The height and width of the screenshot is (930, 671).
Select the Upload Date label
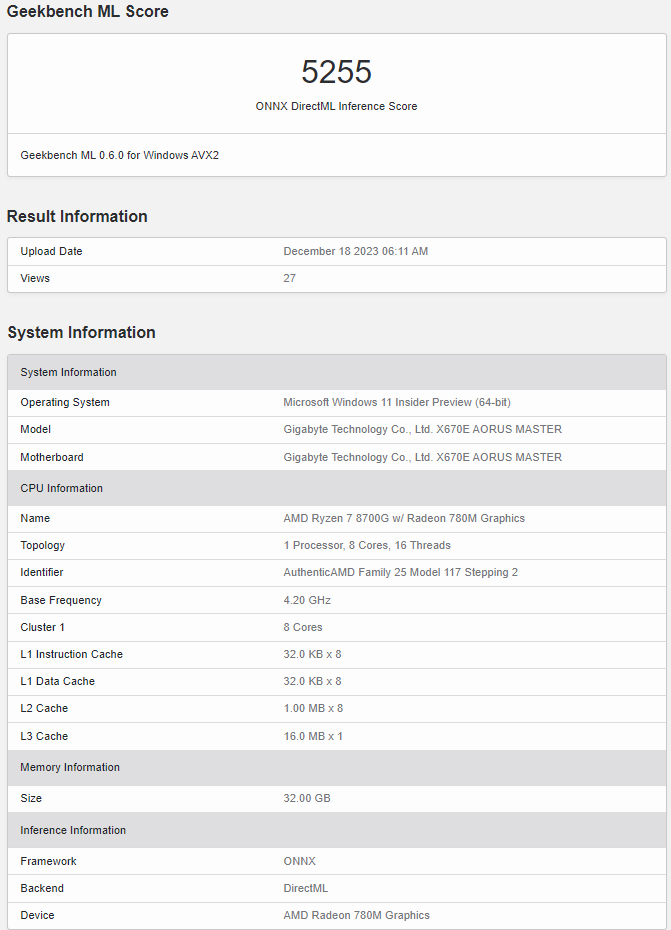[x=52, y=251]
